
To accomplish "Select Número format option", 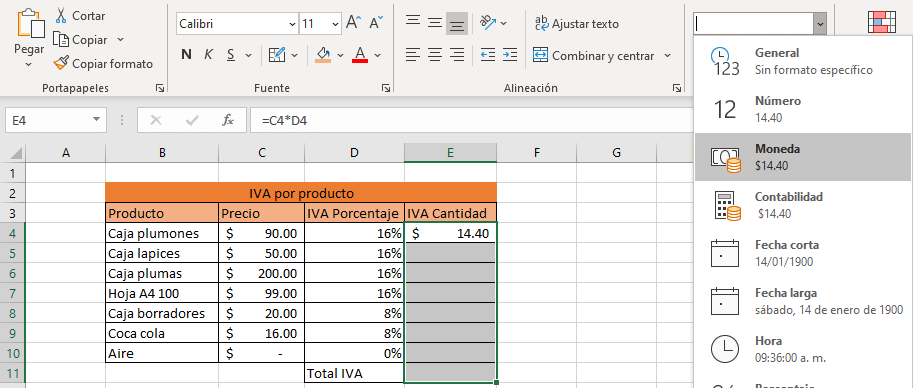I will (x=803, y=109).
